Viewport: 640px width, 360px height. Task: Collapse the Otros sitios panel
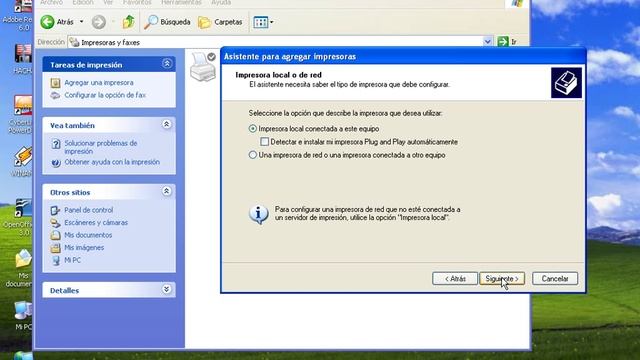167,191
